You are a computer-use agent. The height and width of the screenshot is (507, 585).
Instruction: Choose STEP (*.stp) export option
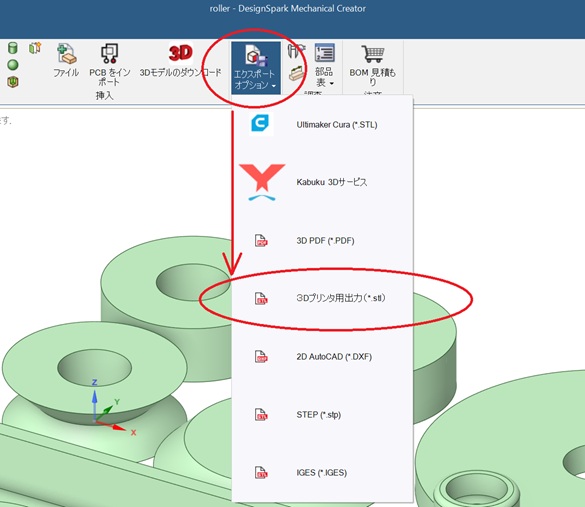pos(322,414)
